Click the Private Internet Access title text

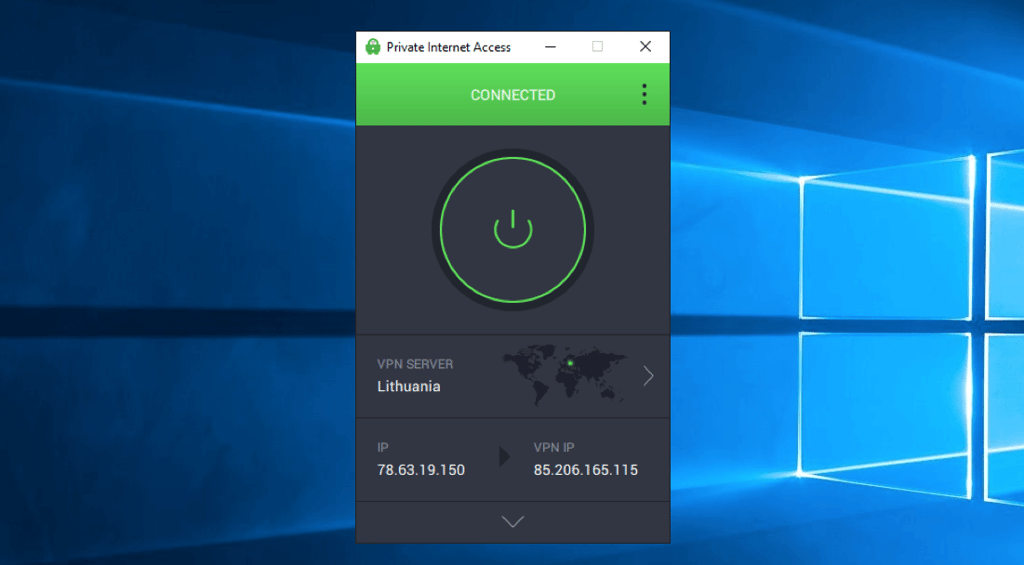click(449, 47)
